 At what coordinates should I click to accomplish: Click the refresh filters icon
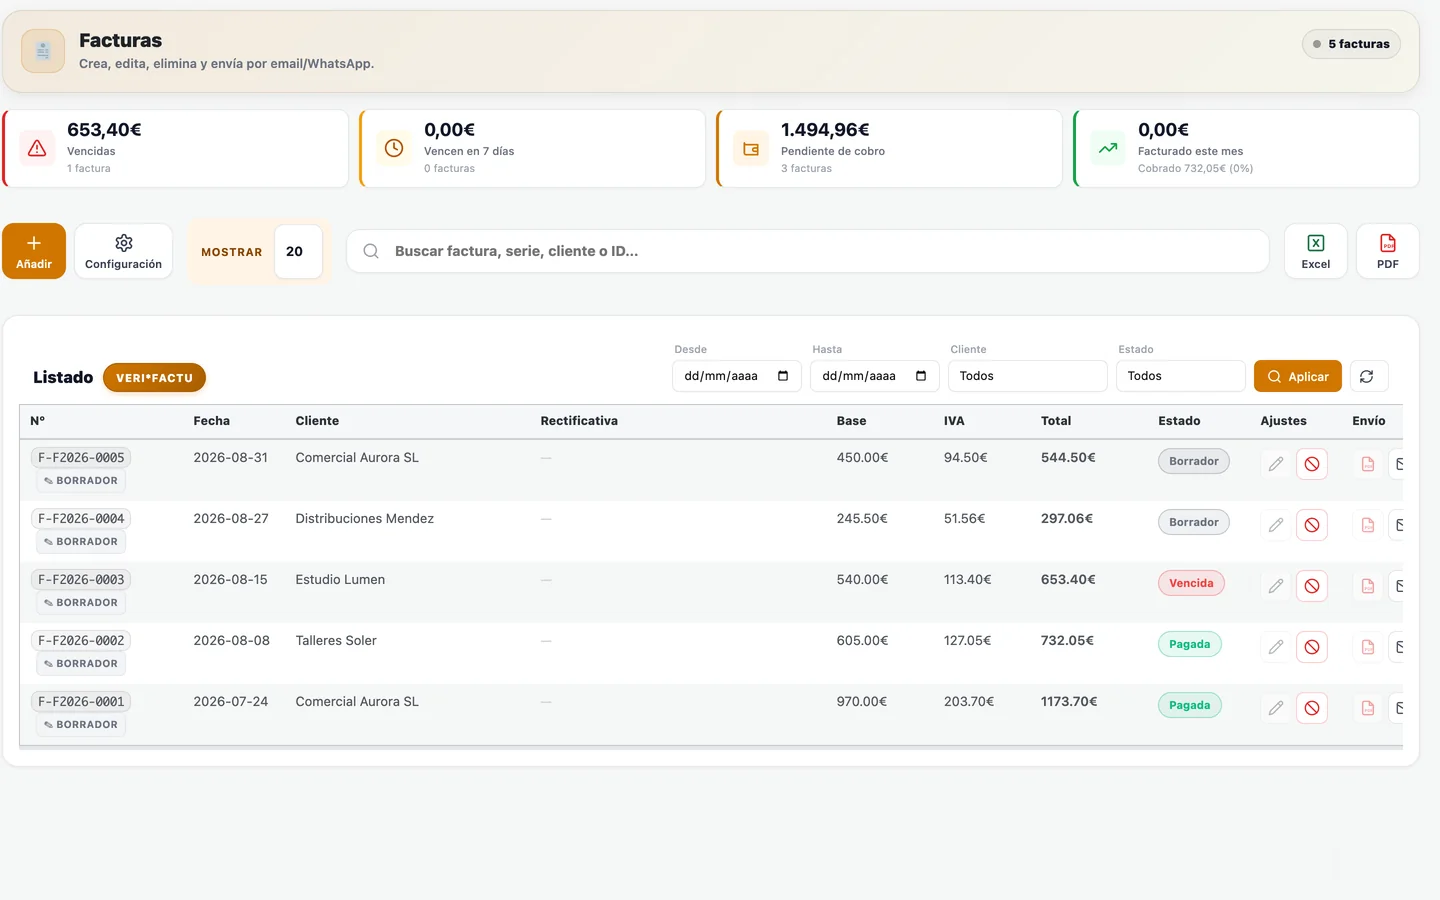(x=1367, y=376)
